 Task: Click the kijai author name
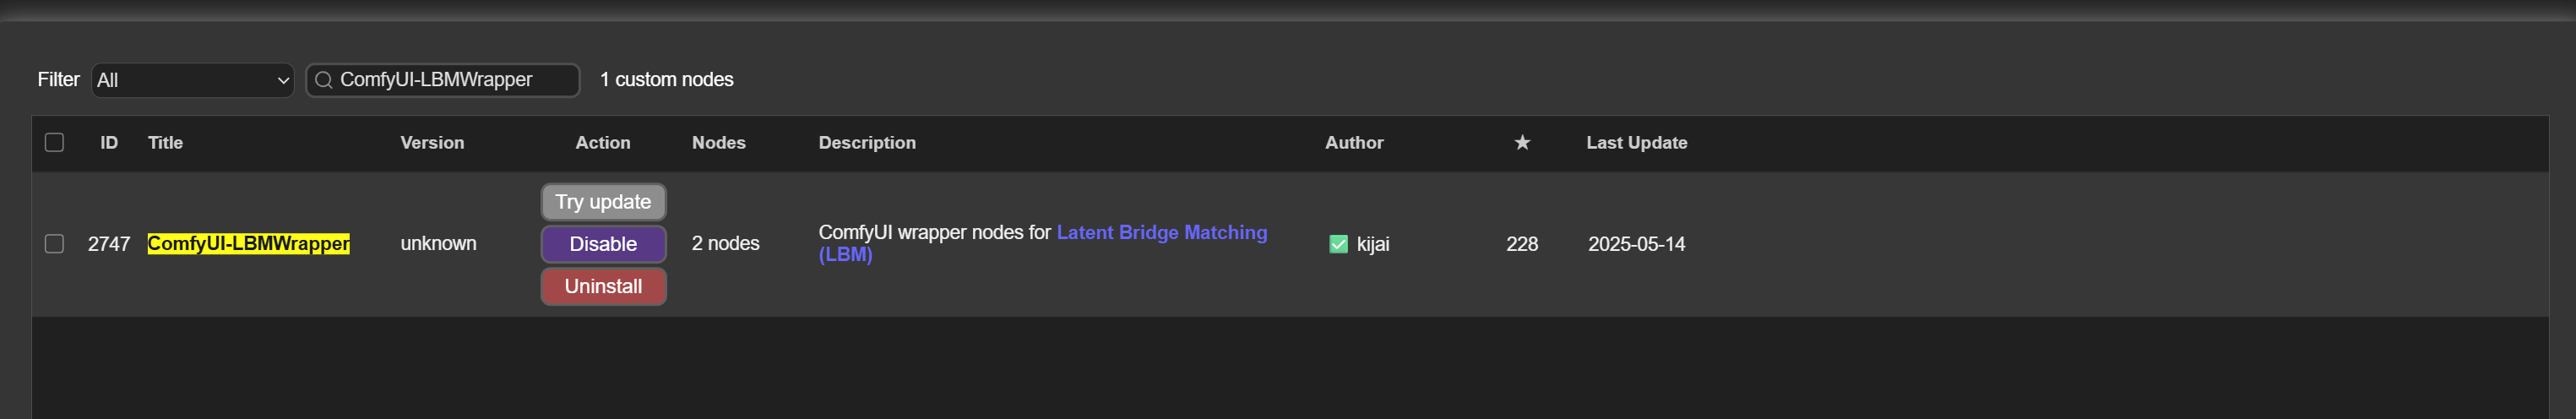(1373, 244)
